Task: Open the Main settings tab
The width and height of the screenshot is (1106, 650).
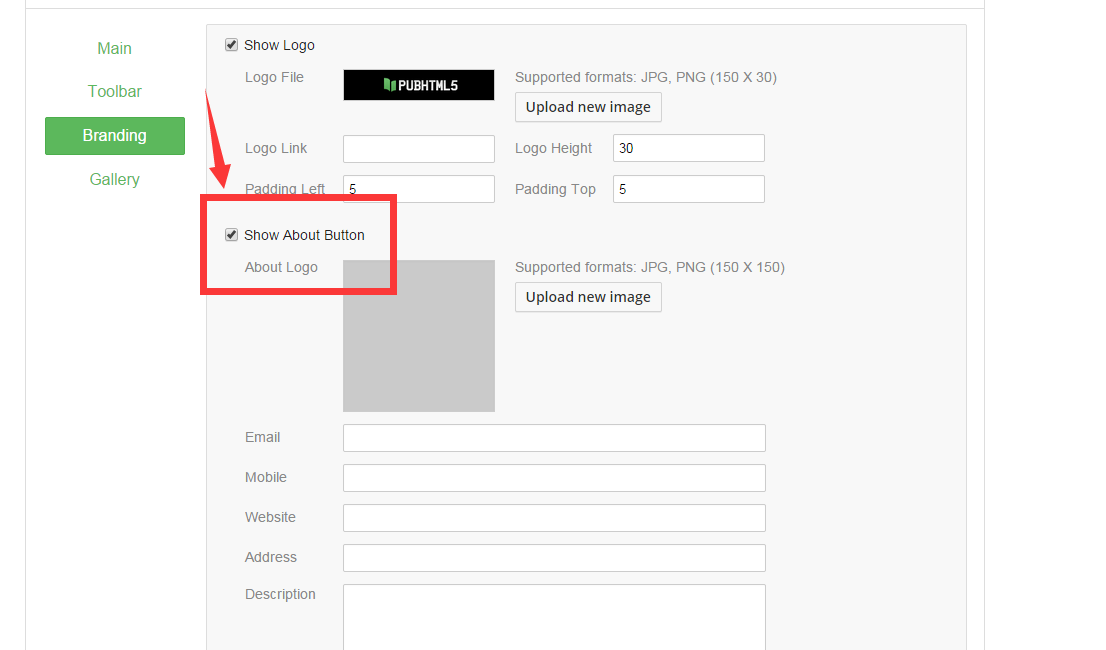Action: (114, 49)
